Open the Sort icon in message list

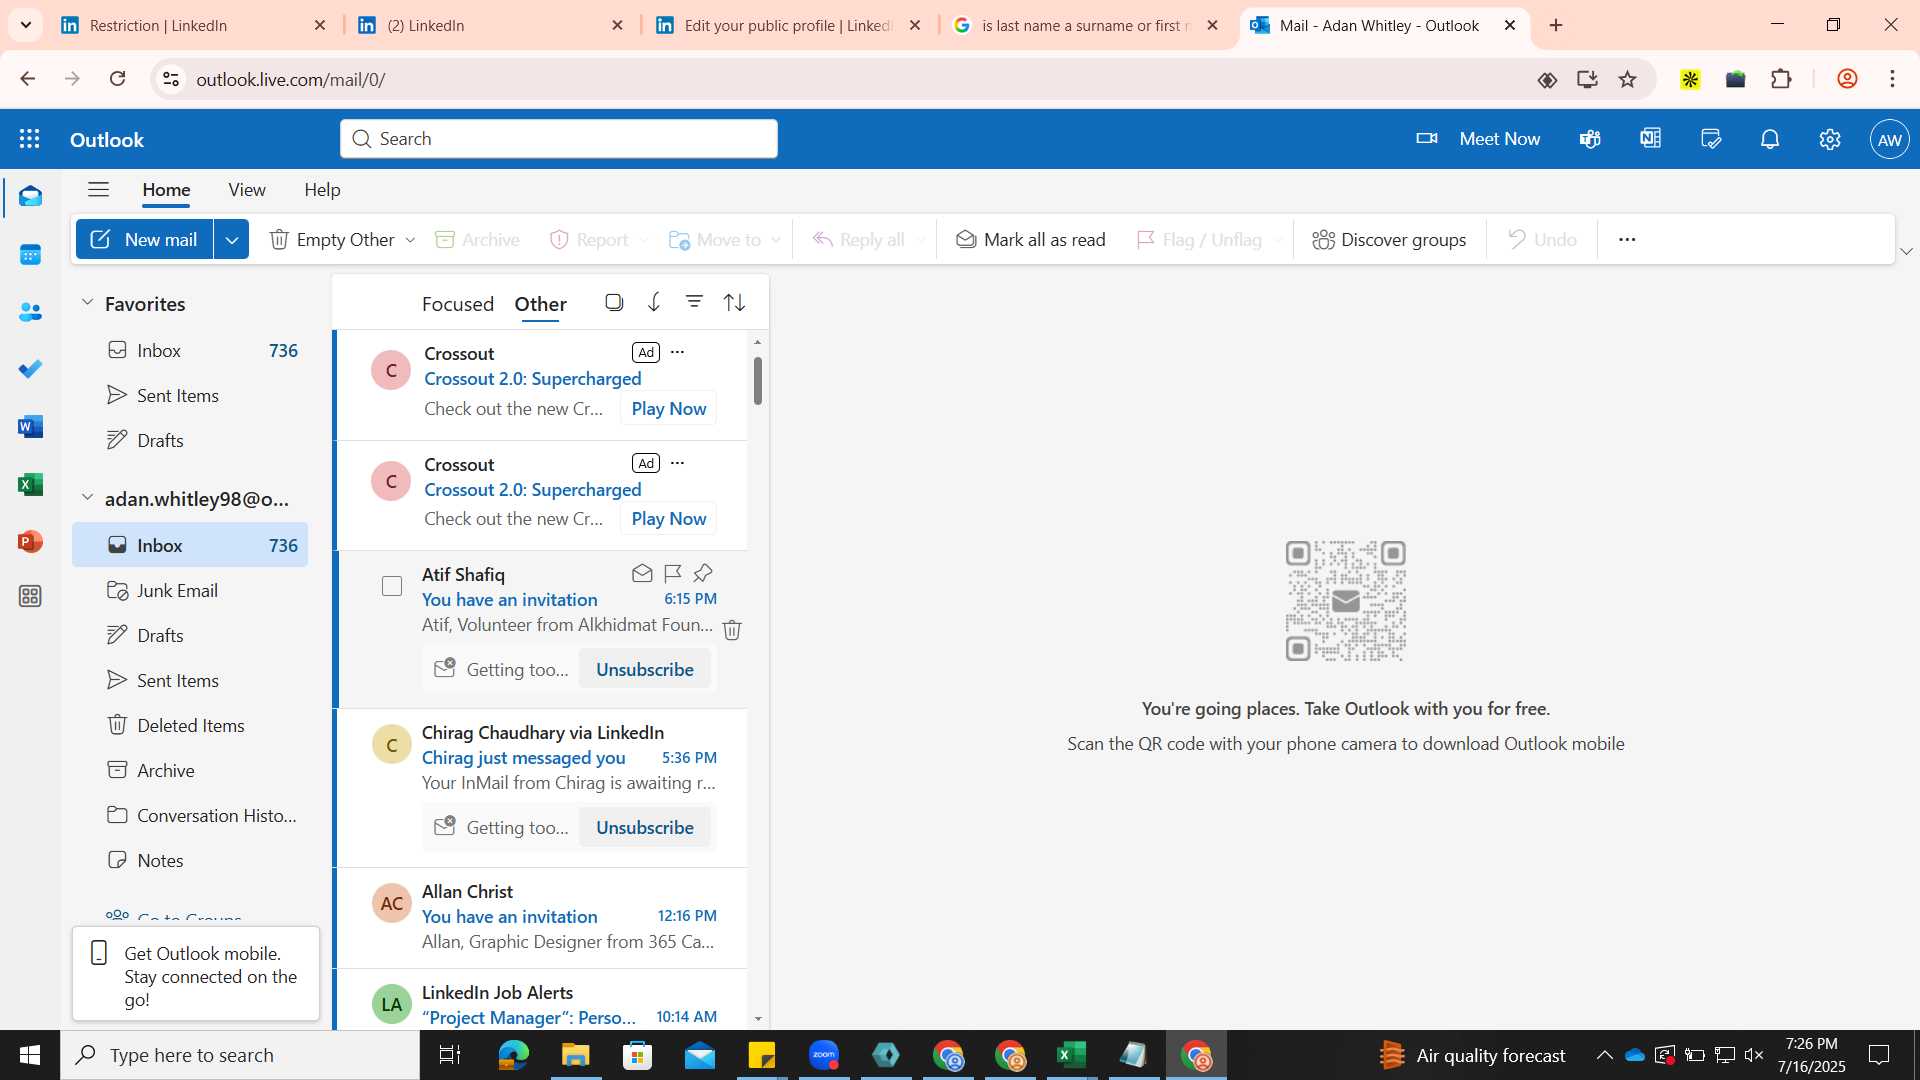click(734, 302)
